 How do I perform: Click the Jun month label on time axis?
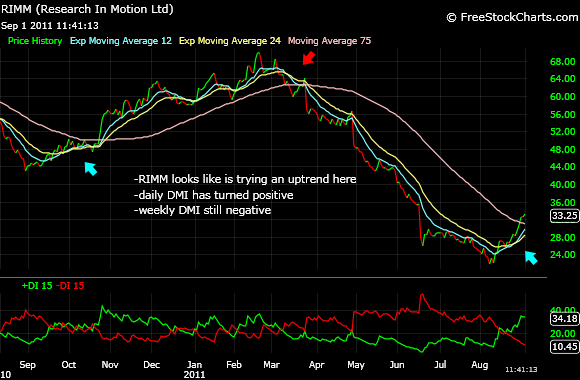coord(397,365)
